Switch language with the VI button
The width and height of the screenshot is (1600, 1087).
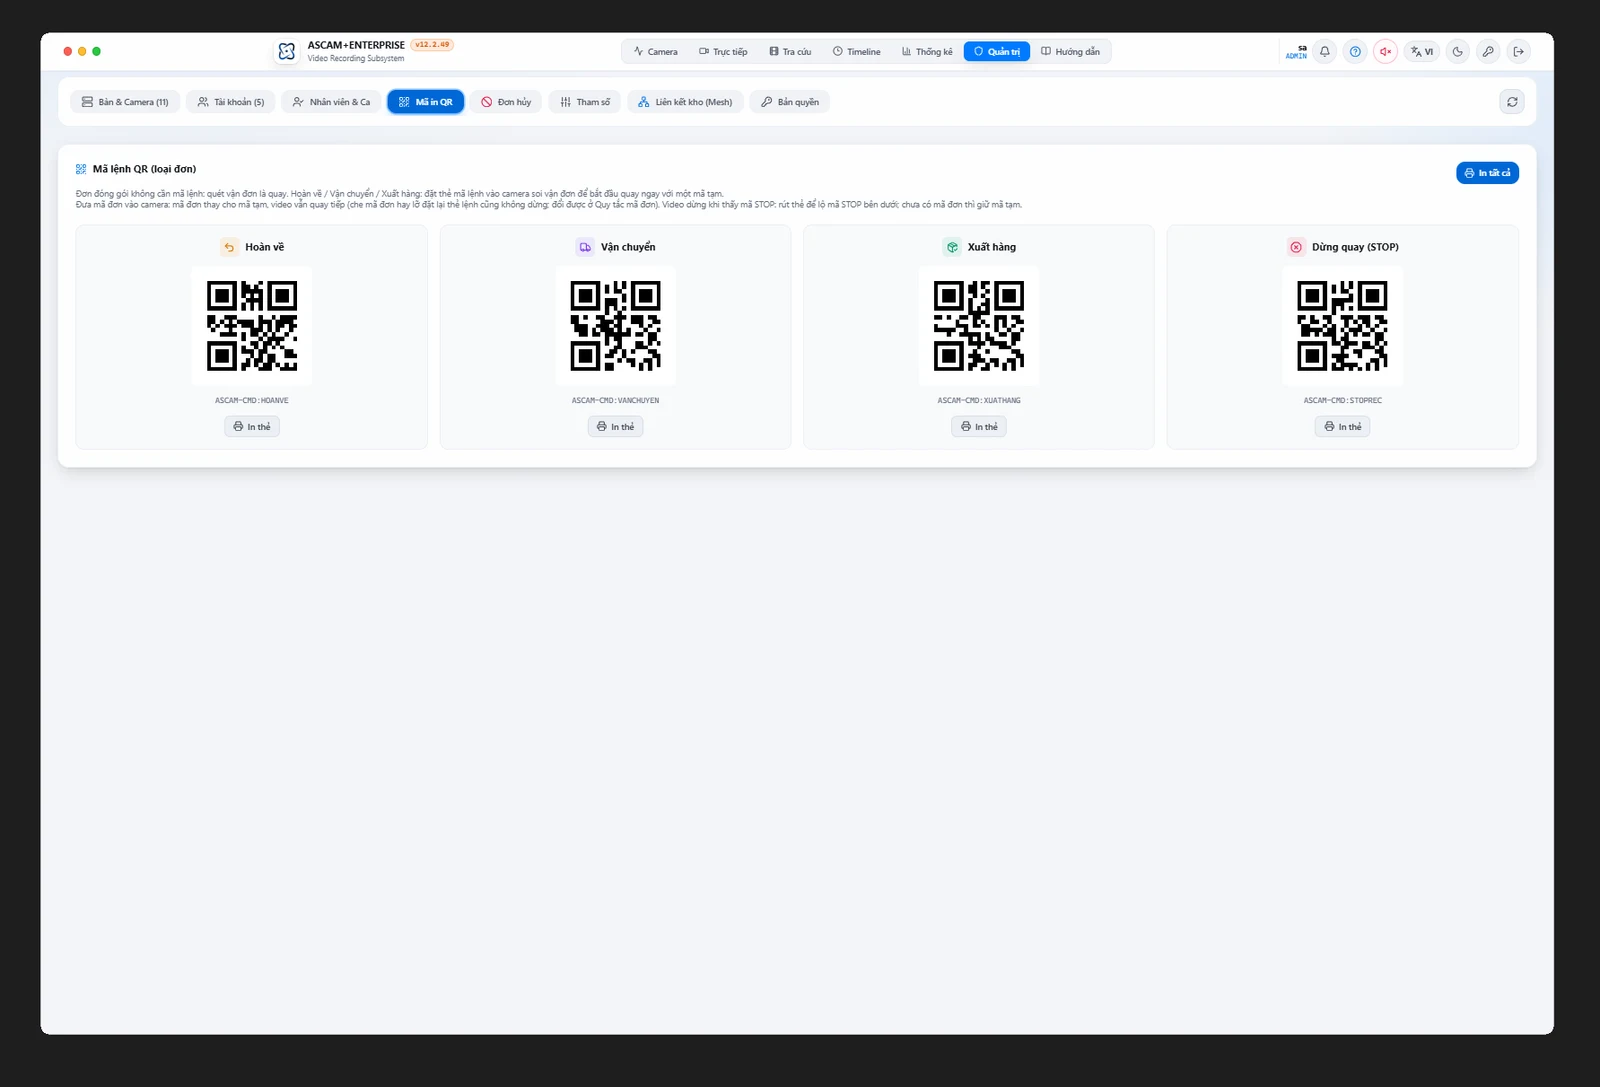(1422, 52)
